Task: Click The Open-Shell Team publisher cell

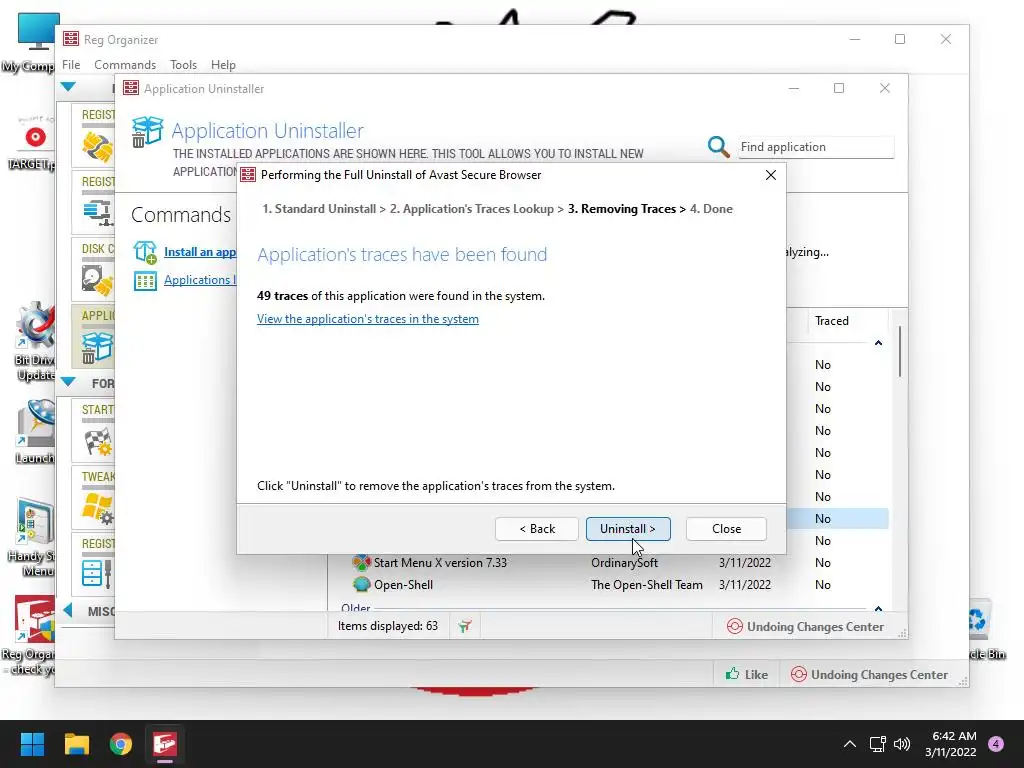Action: [647, 584]
